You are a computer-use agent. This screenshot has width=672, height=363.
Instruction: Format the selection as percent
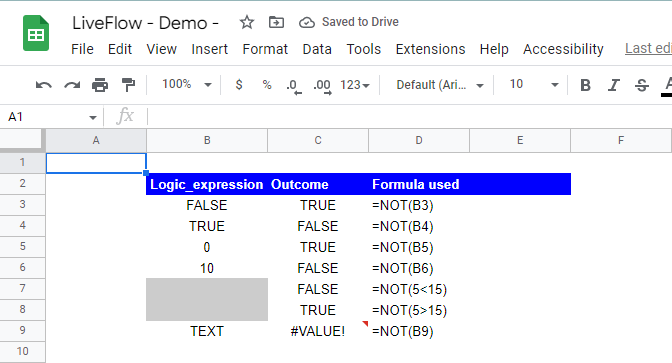(x=267, y=84)
